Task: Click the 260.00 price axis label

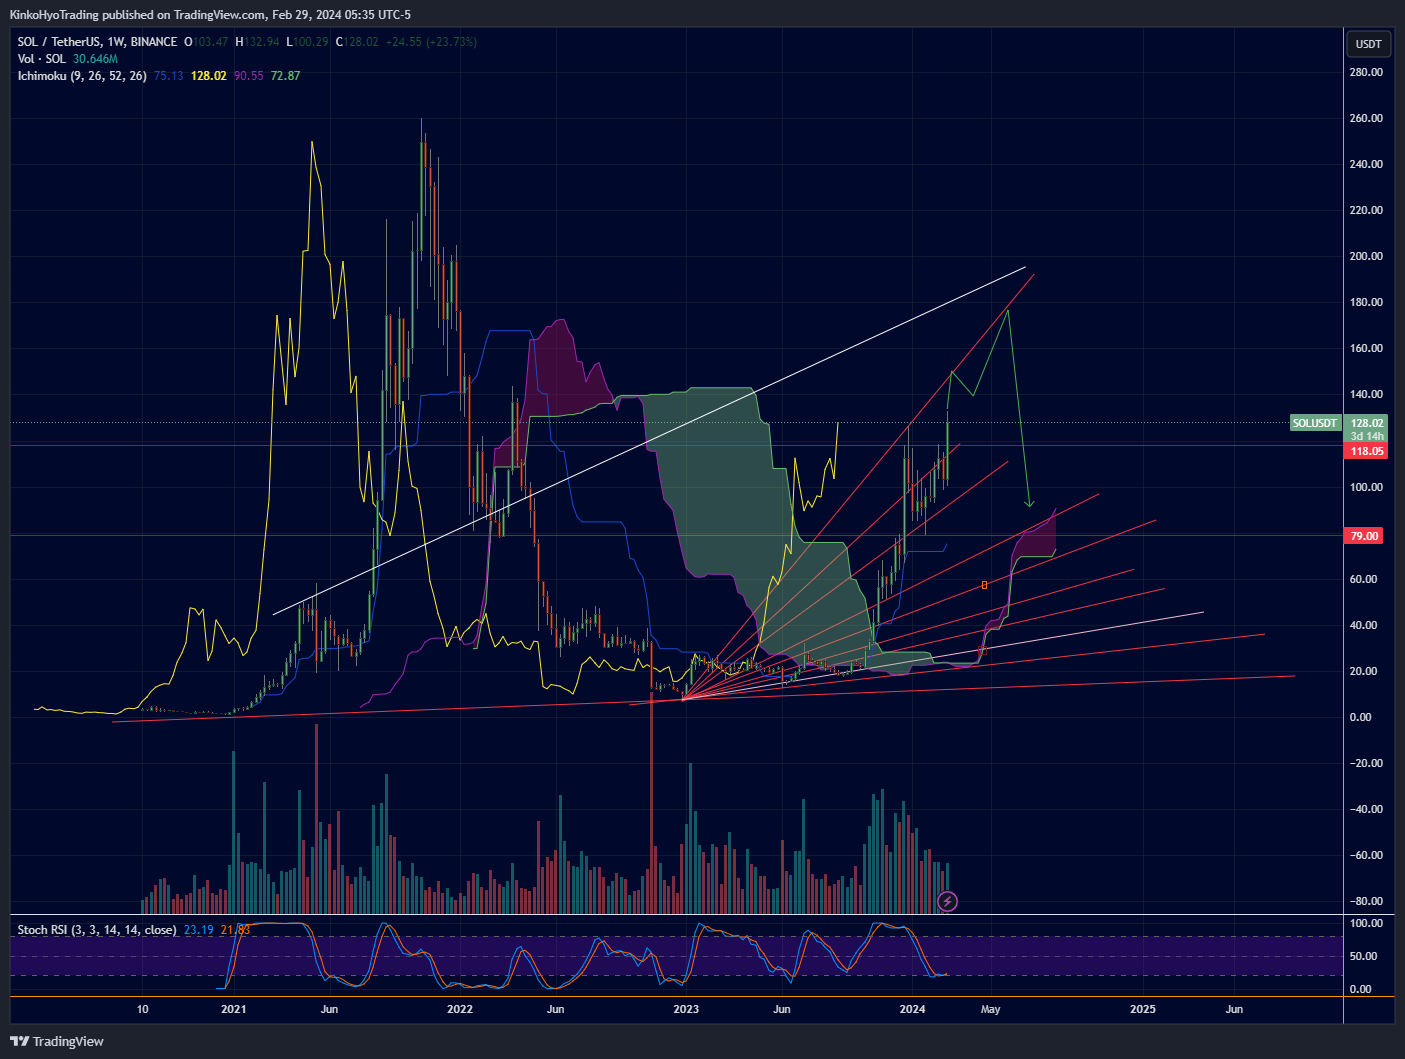Action: (x=1366, y=118)
